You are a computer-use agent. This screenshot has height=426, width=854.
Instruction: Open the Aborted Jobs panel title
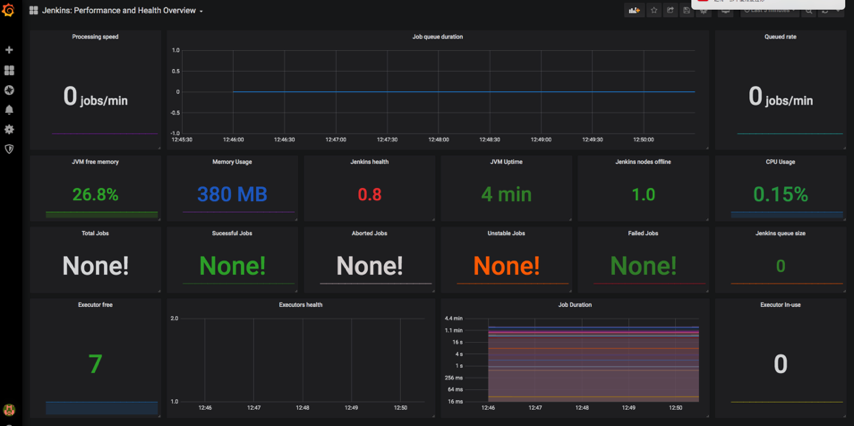tap(369, 233)
